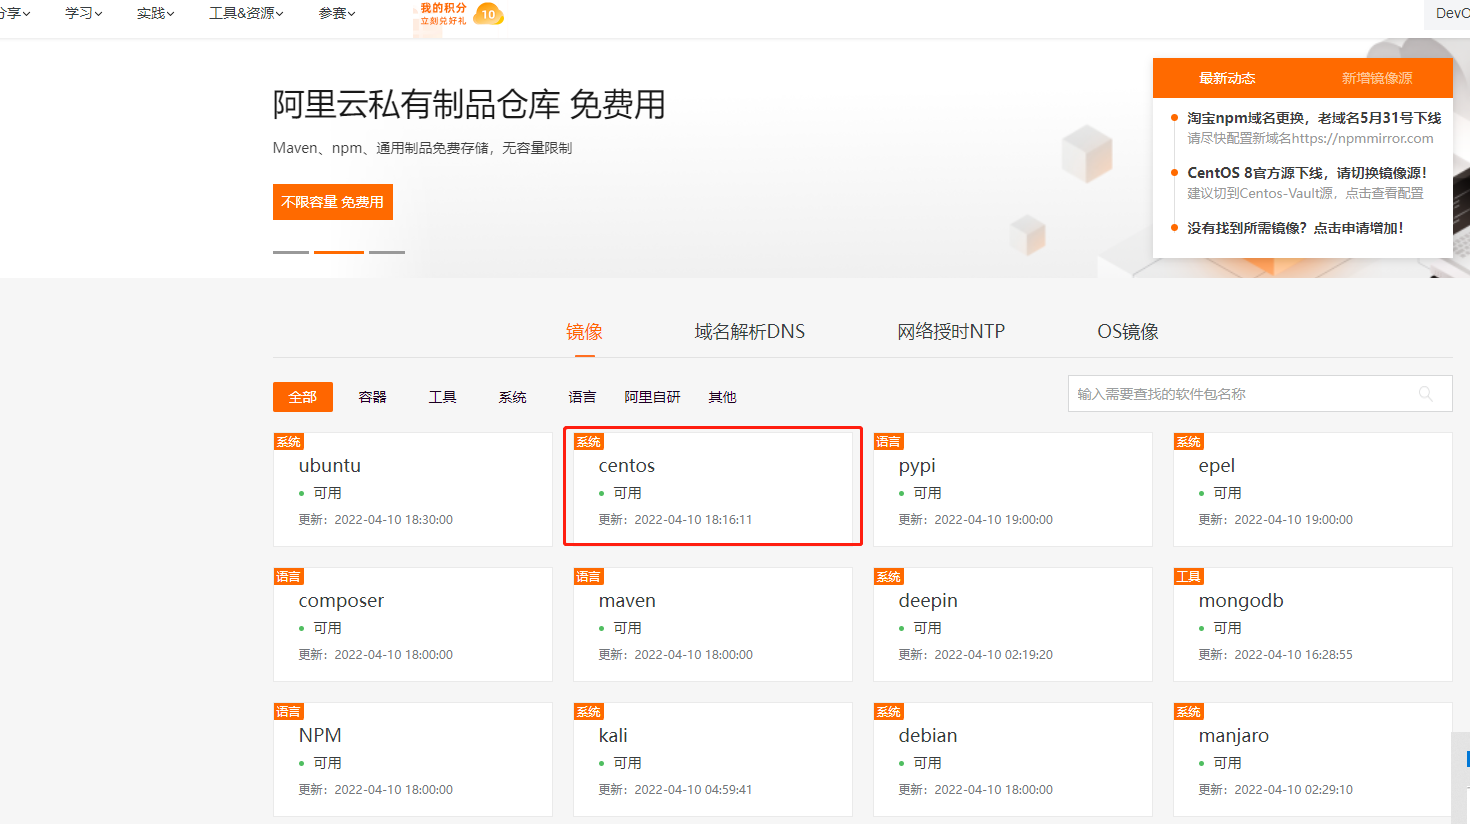Select the 全部 filter button
This screenshot has width=1470, height=824.
303,397
